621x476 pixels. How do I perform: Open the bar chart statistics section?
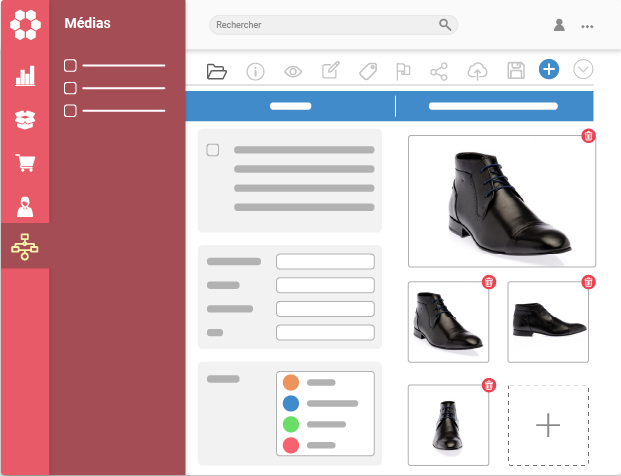[25, 76]
